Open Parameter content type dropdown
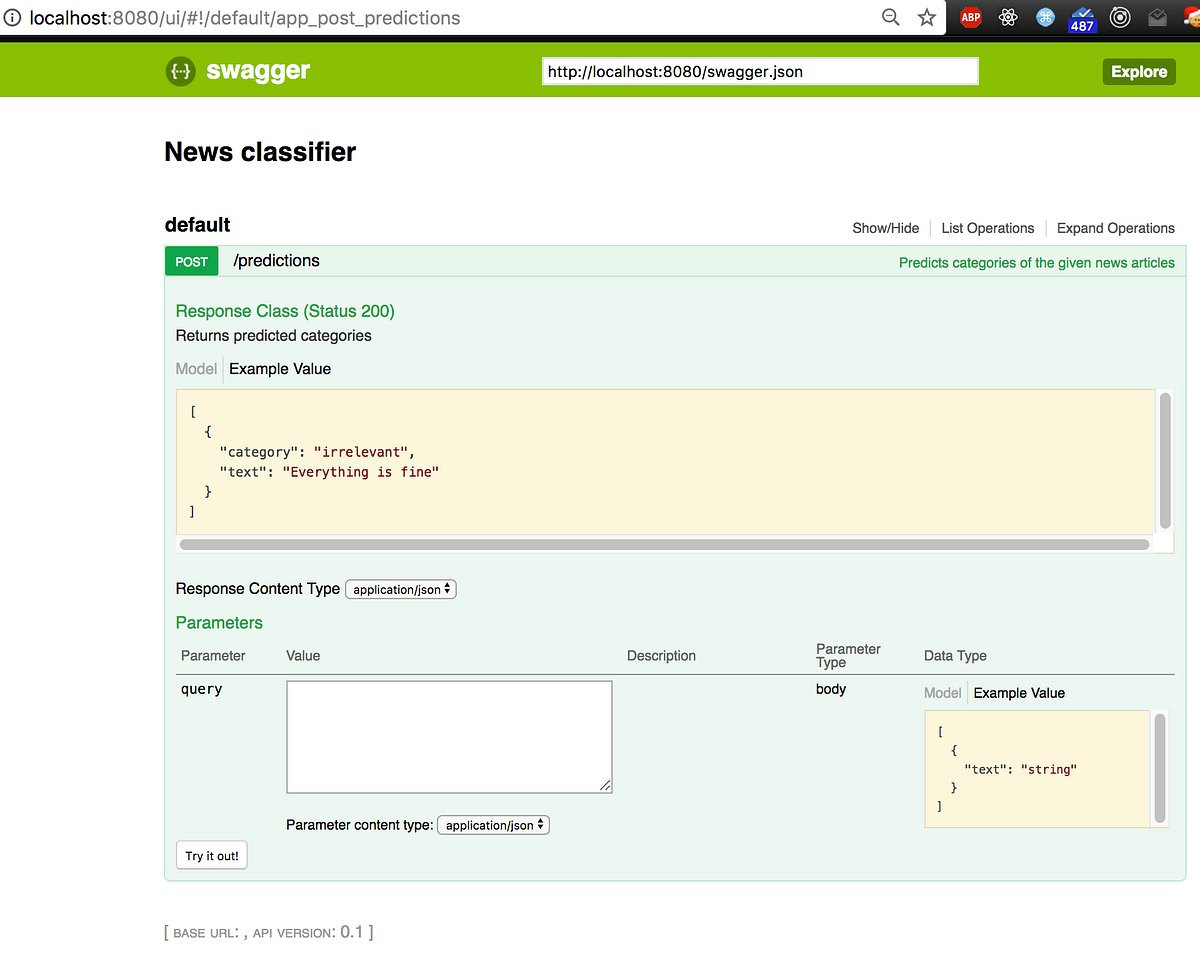The image size is (1200, 960). coord(494,825)
